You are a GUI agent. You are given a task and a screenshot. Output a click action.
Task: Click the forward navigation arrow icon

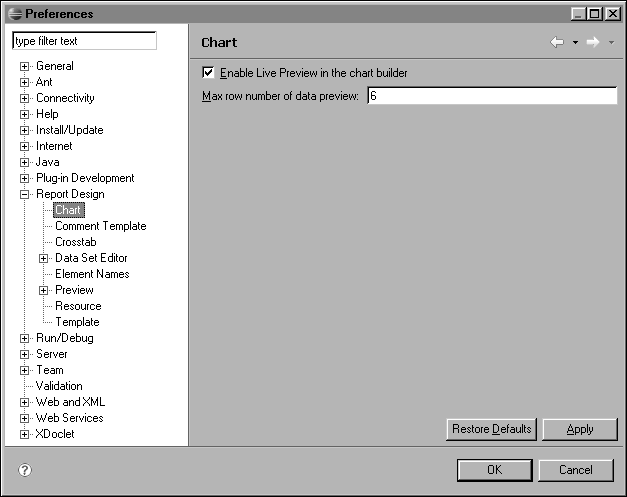pos(593,42)
